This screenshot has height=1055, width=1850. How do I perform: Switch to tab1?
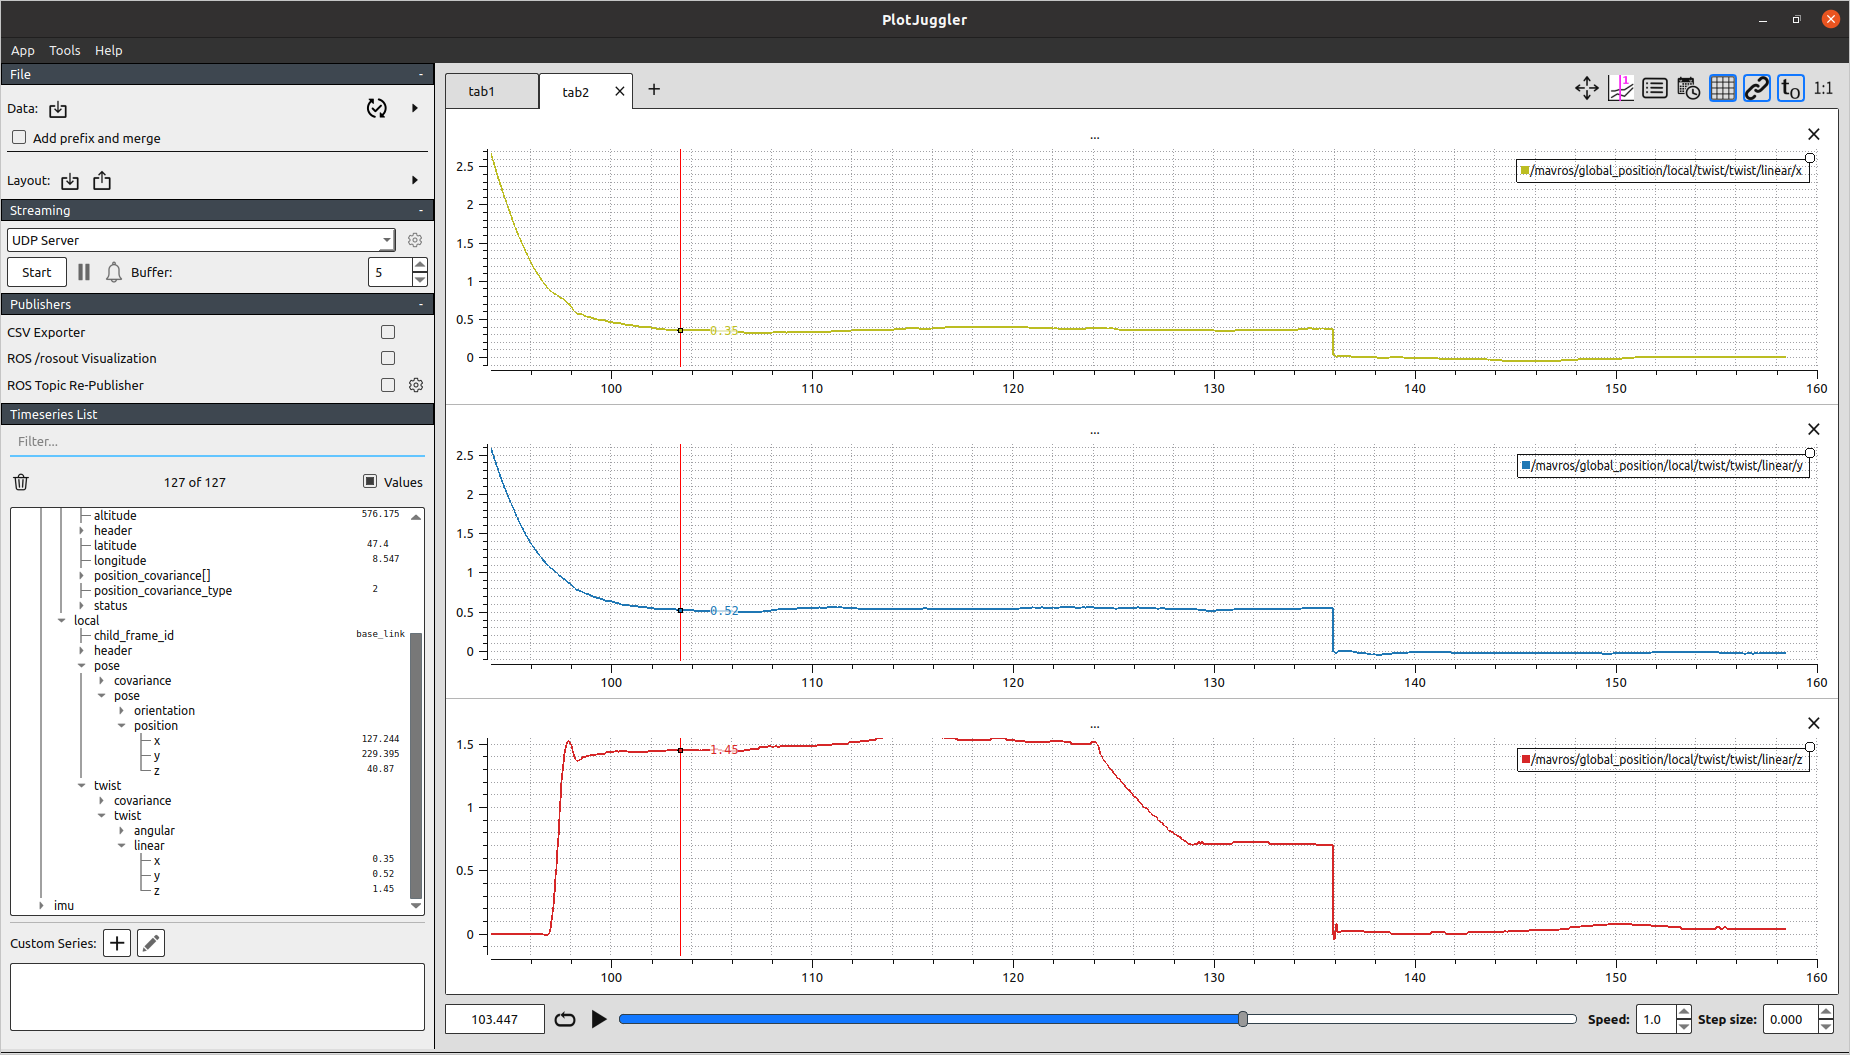482,91
